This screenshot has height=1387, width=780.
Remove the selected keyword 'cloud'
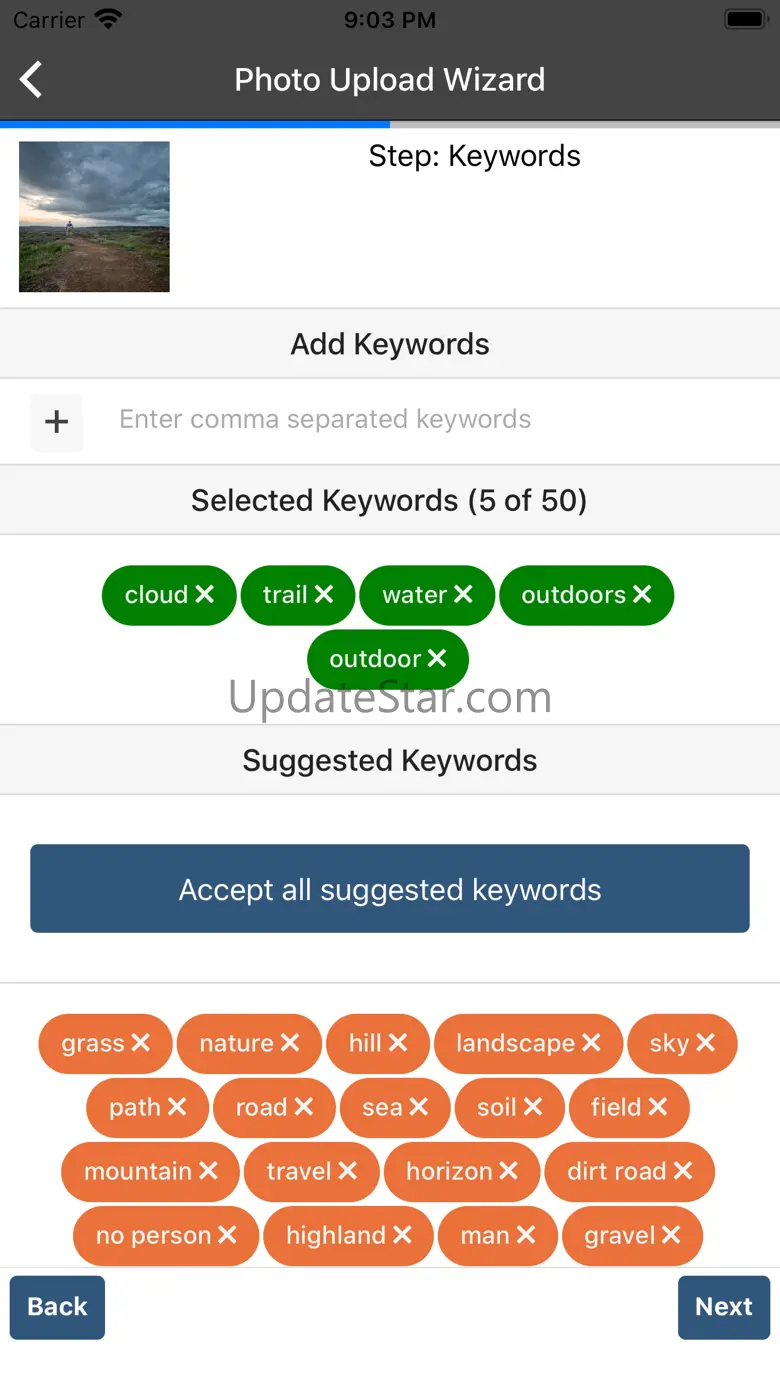[x=205, y=595]
